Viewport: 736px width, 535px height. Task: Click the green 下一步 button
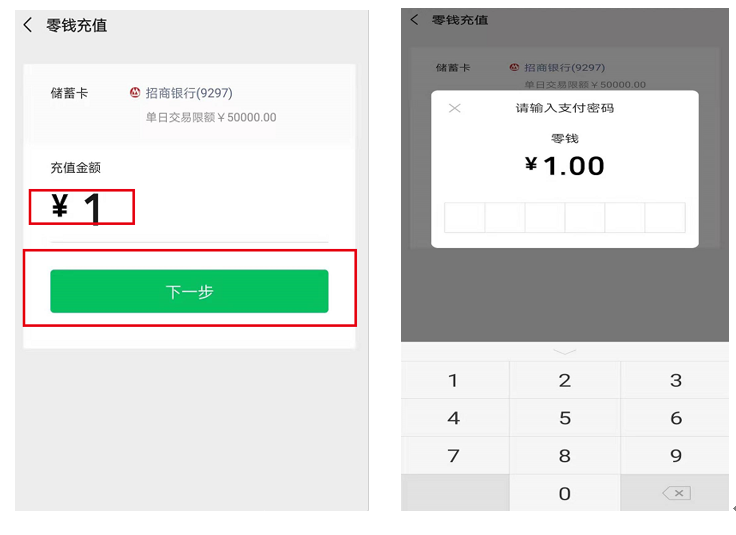[x=189, y=291]
